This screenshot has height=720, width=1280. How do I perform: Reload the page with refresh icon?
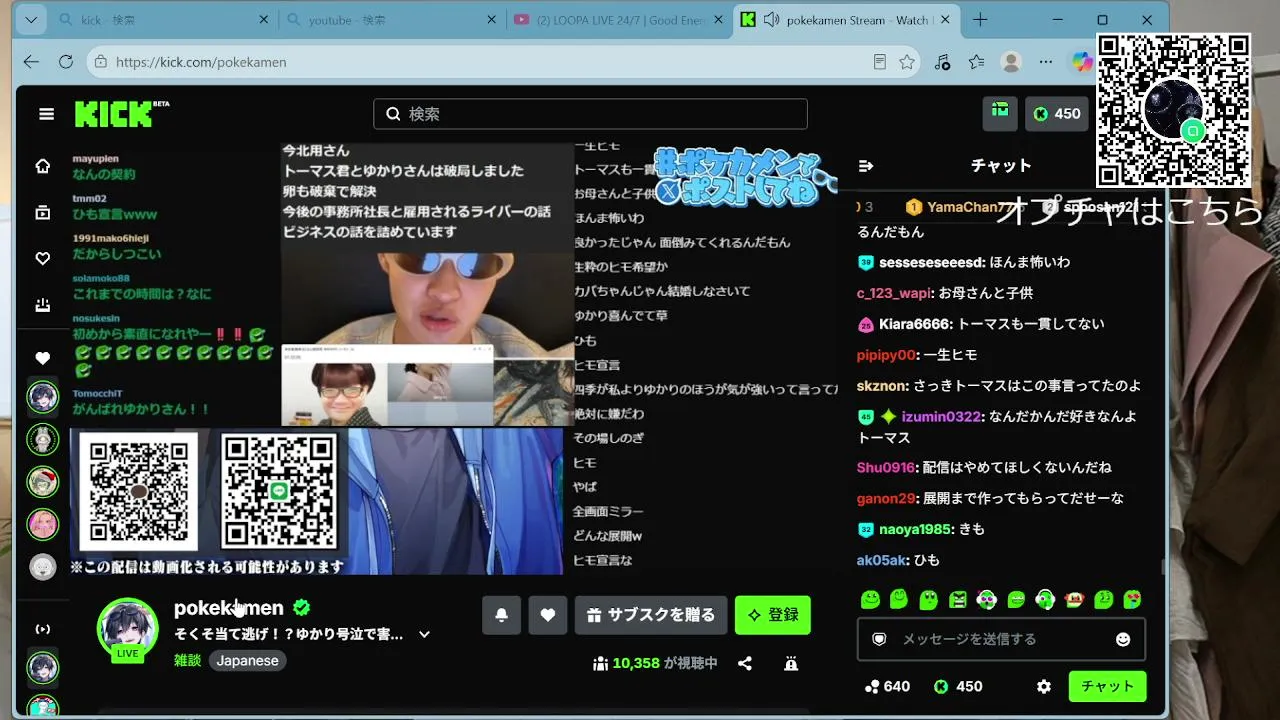point(66,62)
